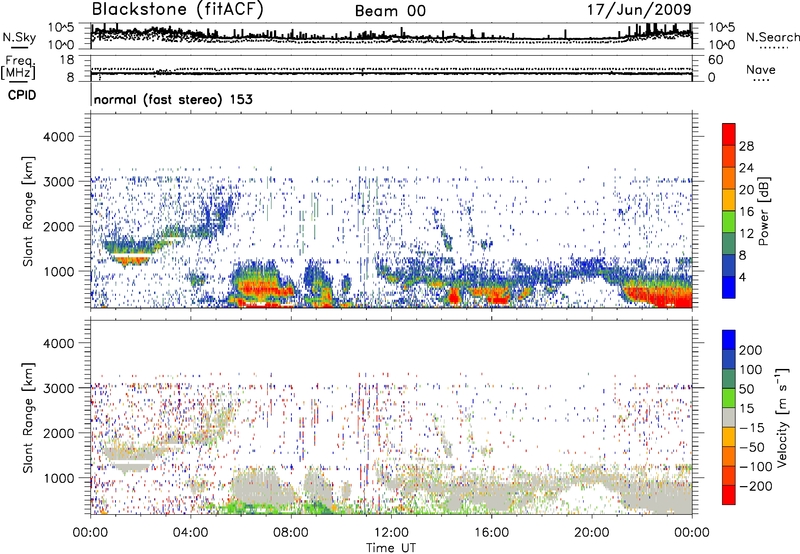Click the '08:00' time tick label
Image resolution: width=800 pixels, height=554 pixels.
point(291,533)
